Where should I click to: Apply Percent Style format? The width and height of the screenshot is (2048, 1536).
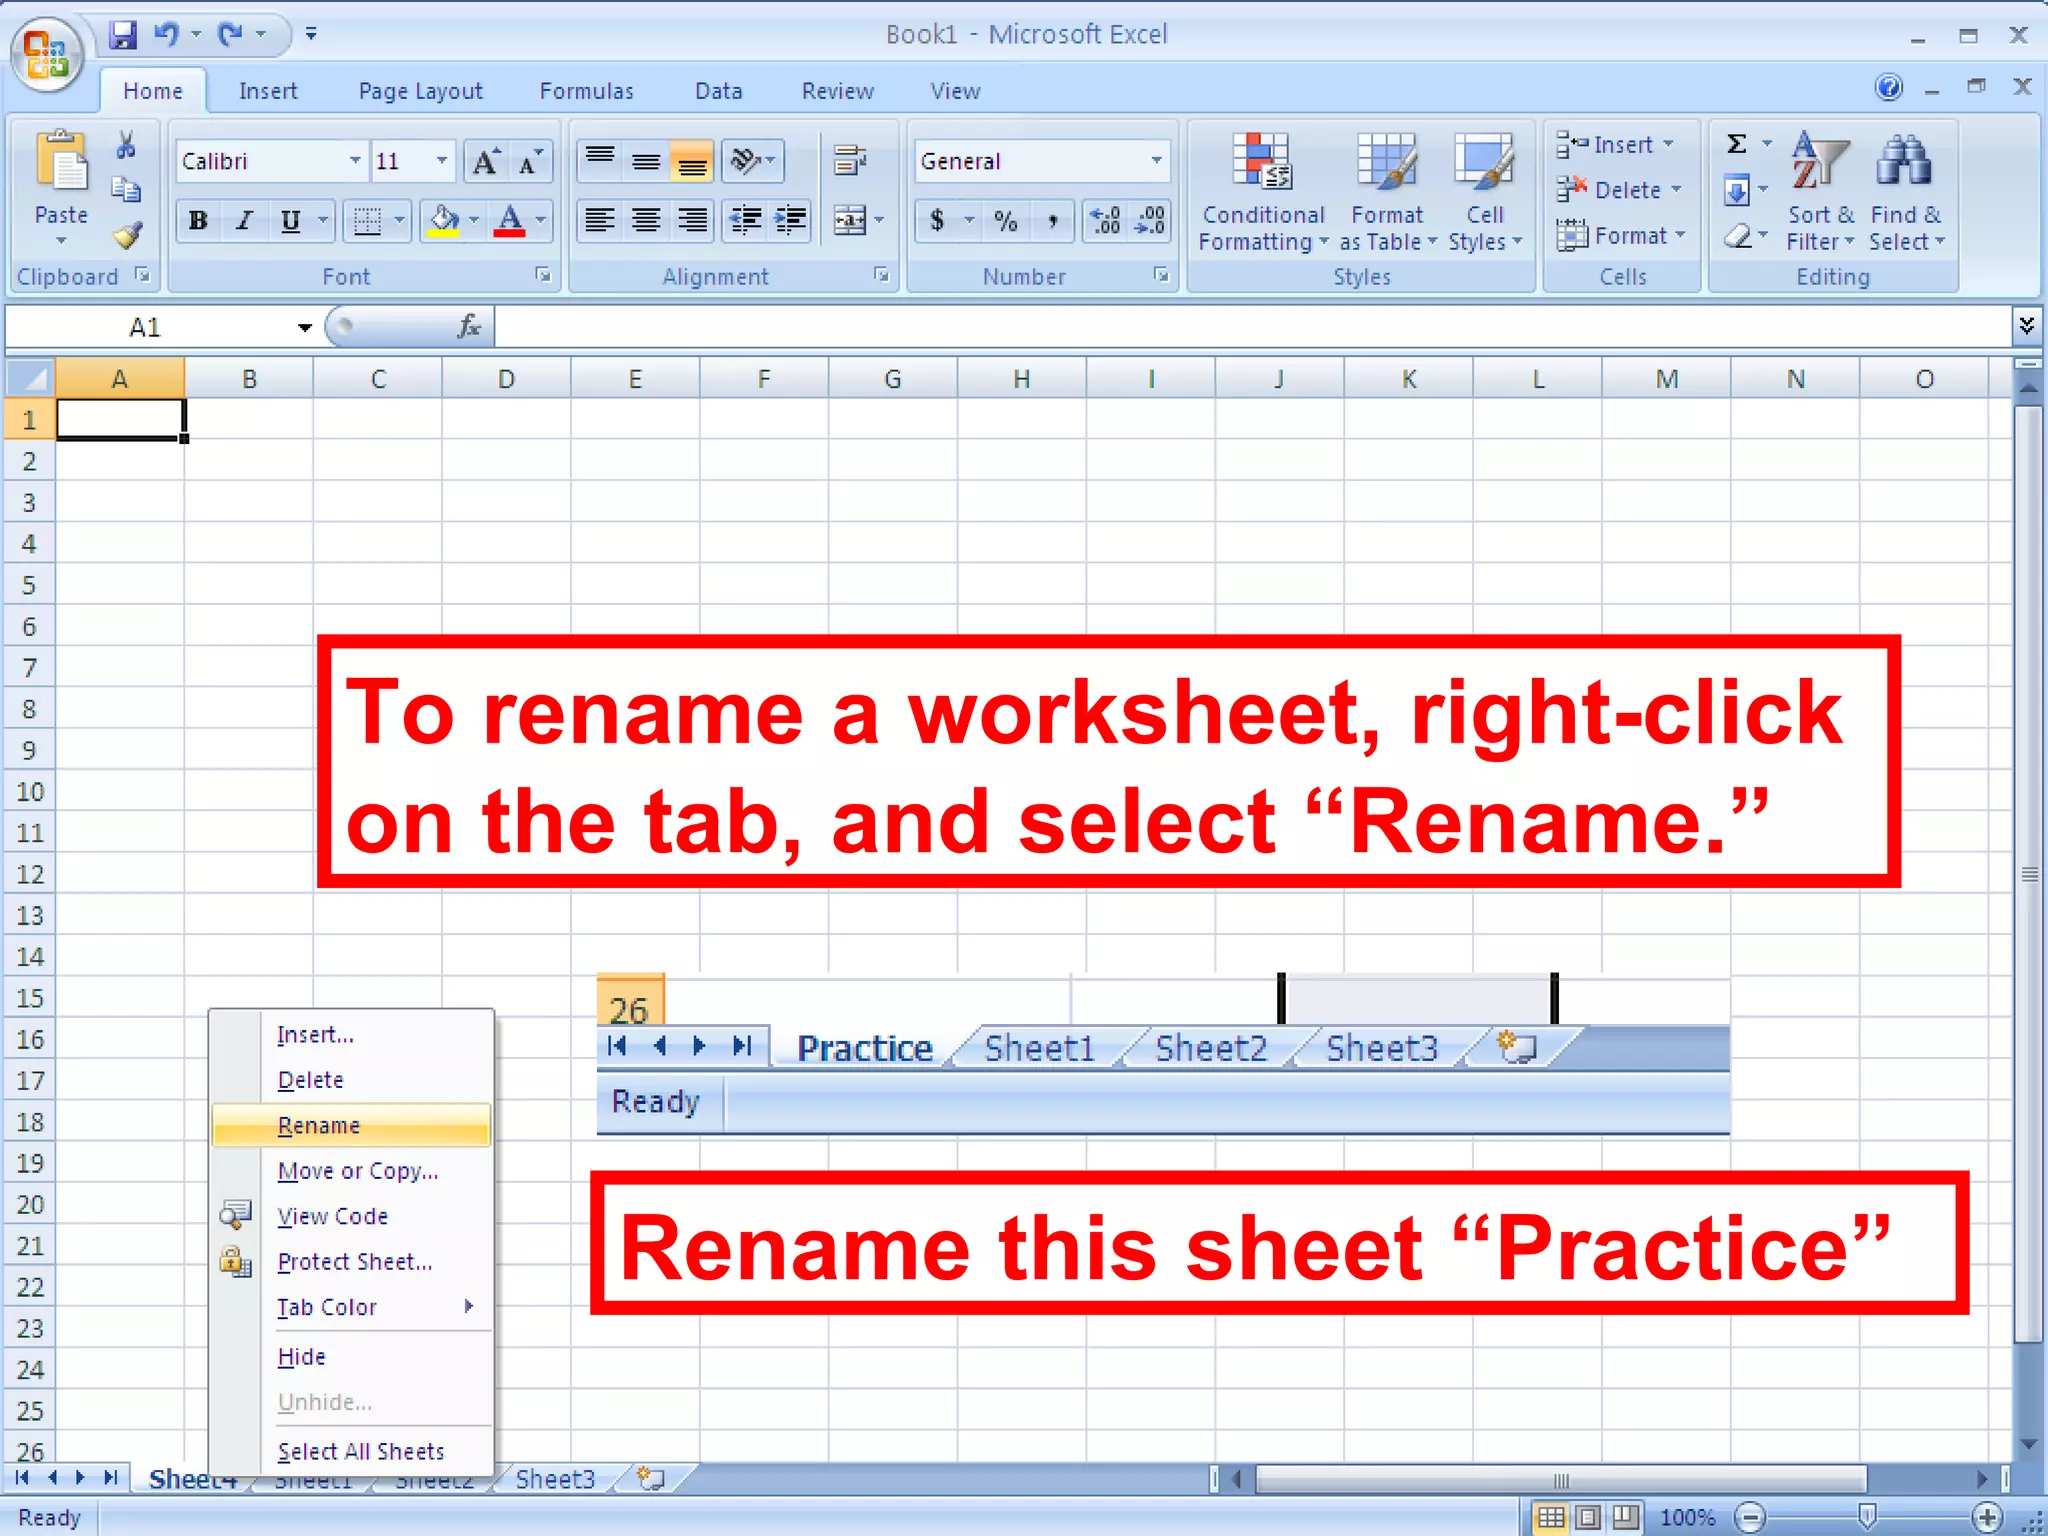click(1006, 221)
